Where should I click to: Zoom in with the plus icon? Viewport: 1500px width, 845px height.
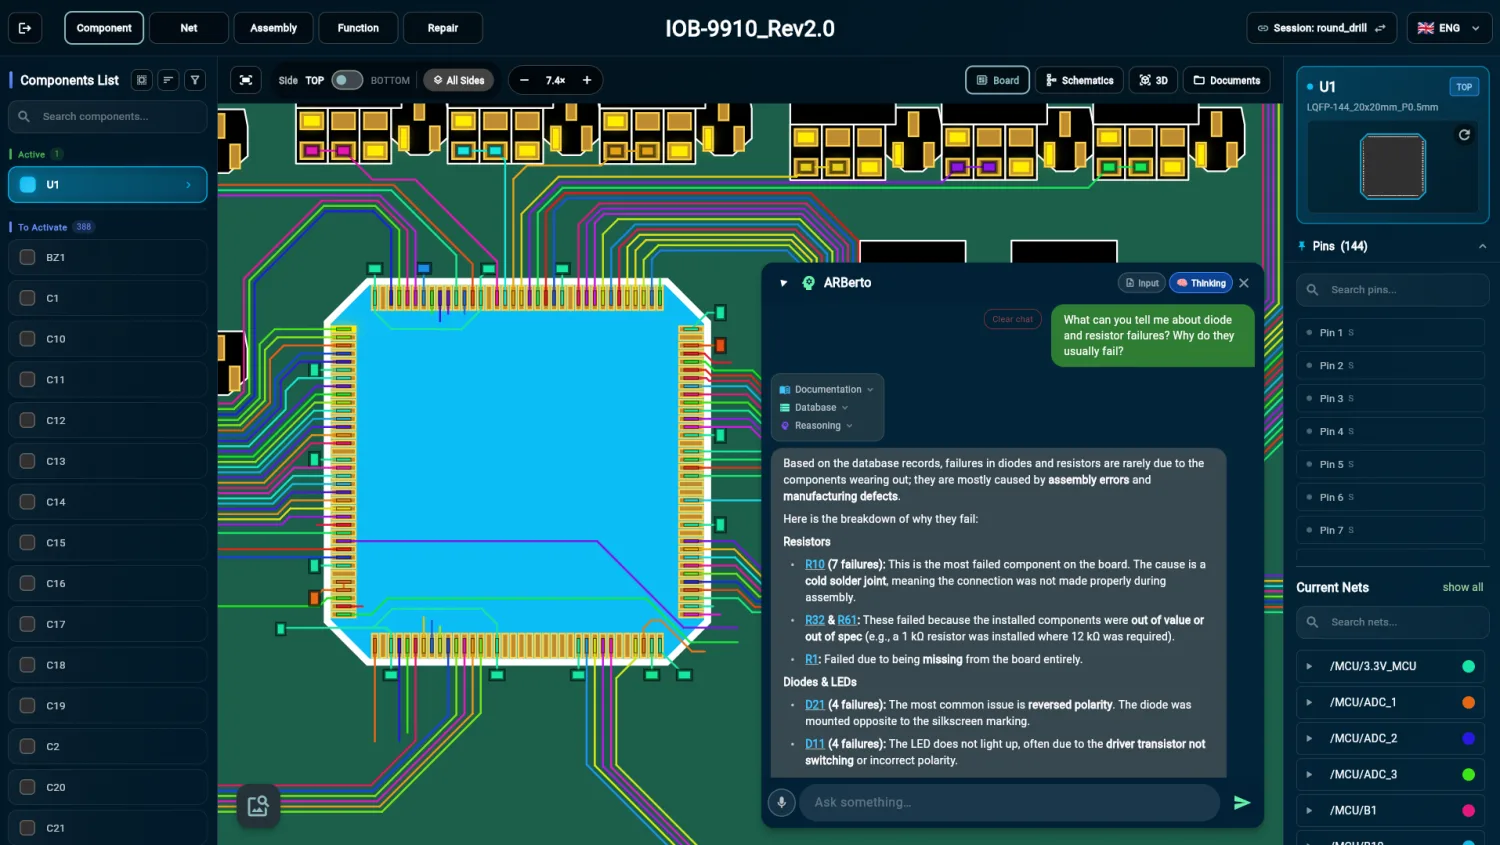(x=587, y=80)
